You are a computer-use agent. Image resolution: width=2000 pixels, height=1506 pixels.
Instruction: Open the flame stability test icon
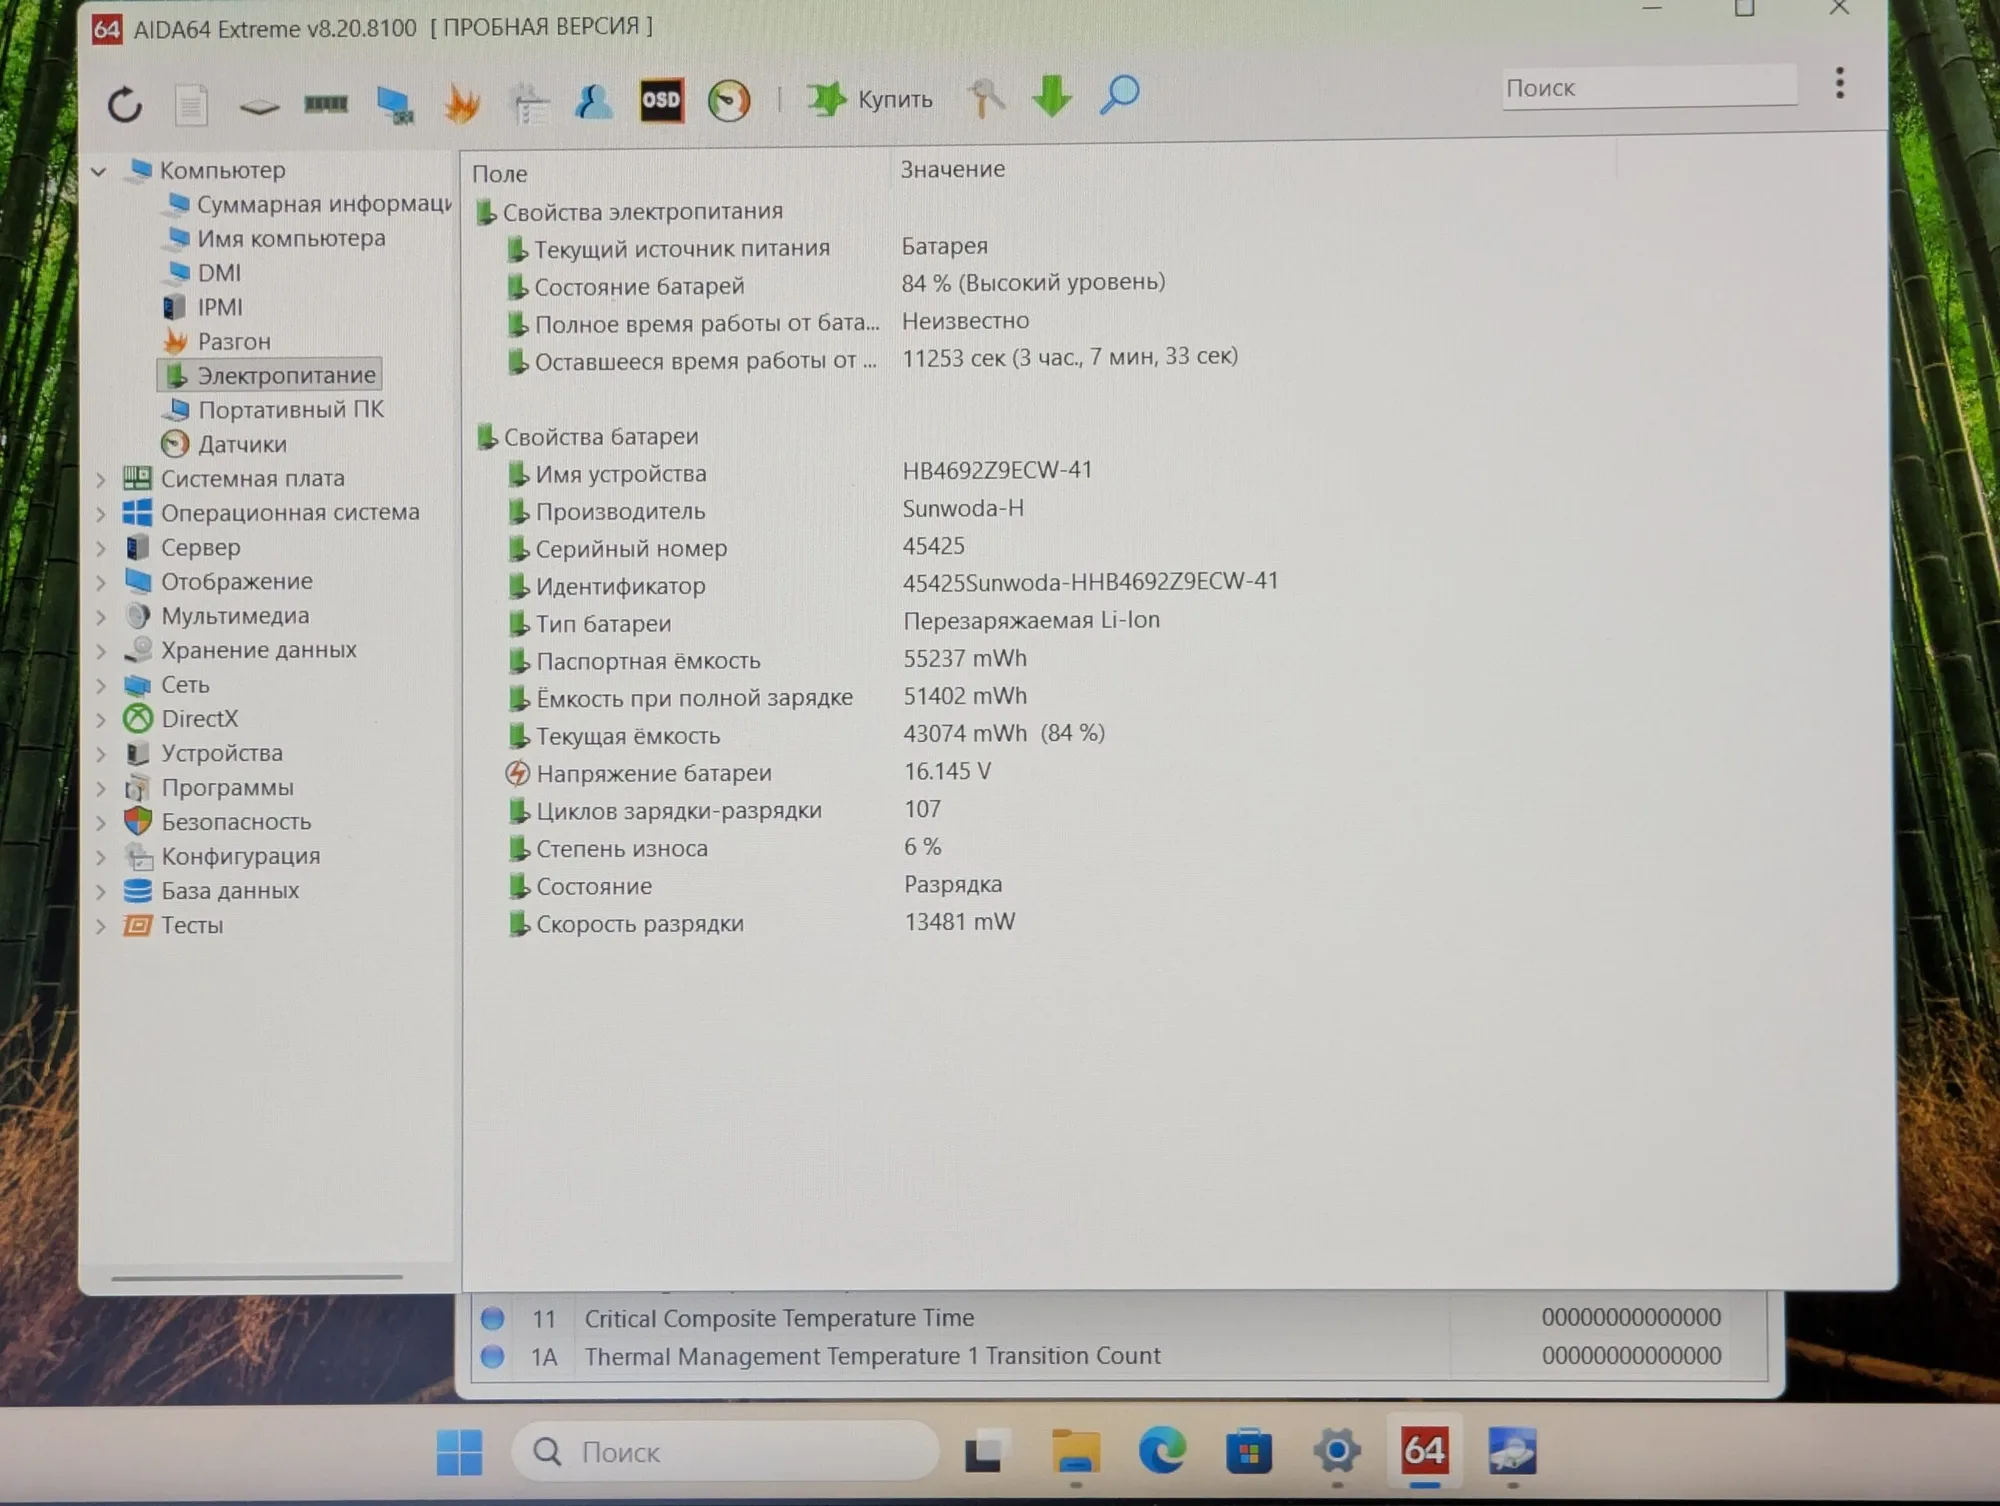[x=461, y=103]
